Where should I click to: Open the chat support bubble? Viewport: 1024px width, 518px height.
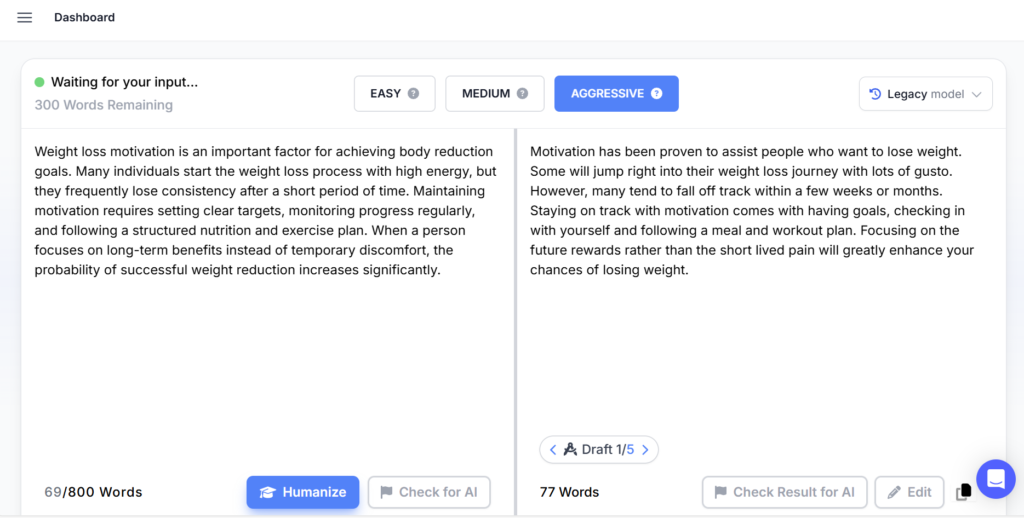pos(995,479)
